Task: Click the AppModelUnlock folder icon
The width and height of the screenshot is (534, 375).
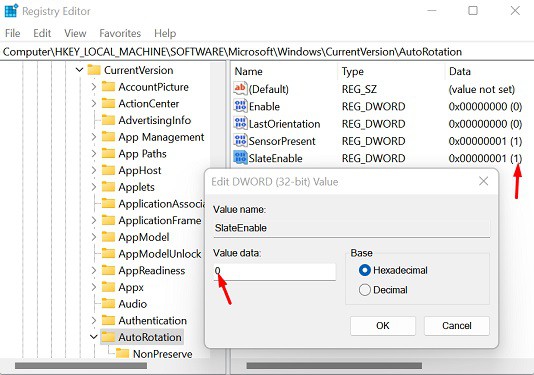Action: click(108, 253)
